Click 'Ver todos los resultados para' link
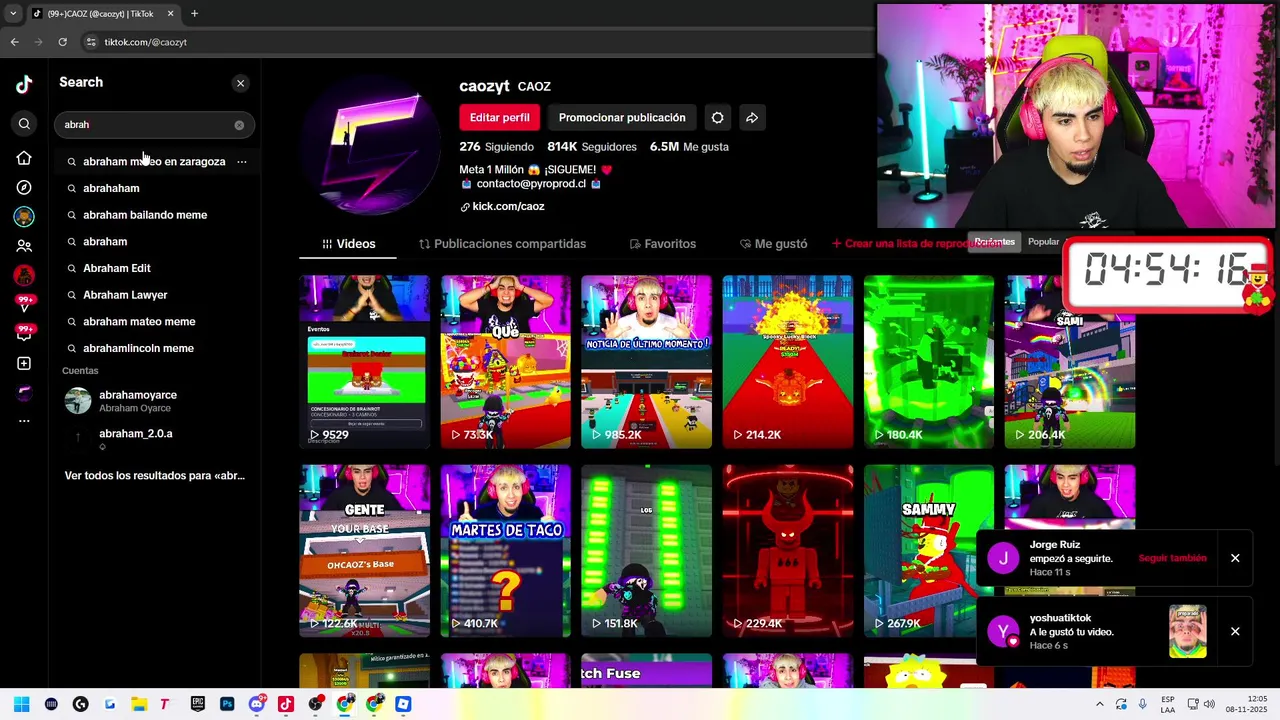Screen dimensions: 1280x720 (155, 476)
